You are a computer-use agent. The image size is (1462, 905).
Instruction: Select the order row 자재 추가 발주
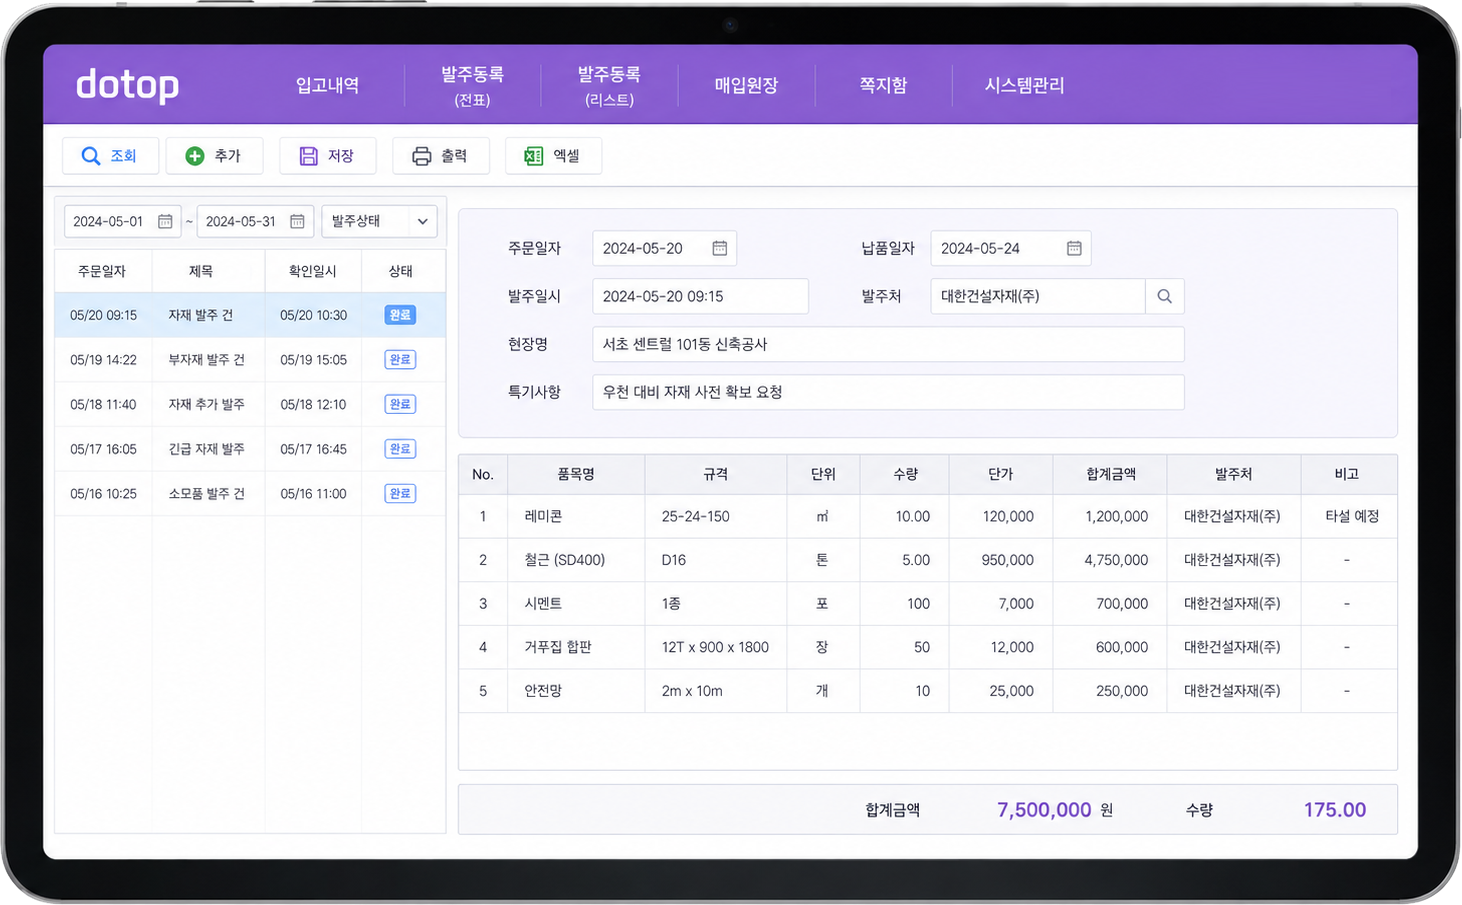coord(250,404)
